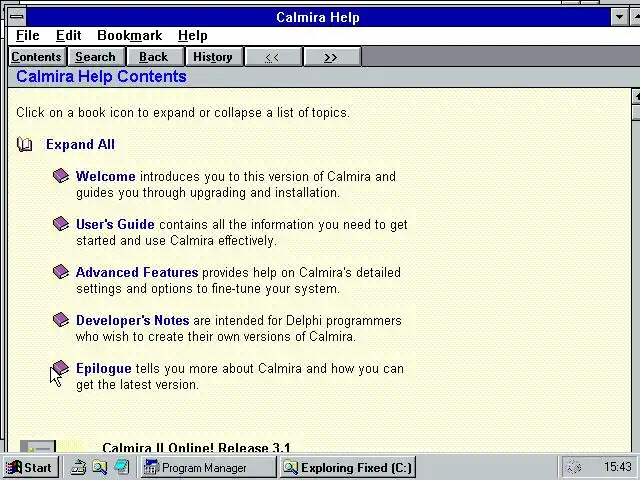
Task: Expand the Welcome book icon
Action: coord(61,176)
